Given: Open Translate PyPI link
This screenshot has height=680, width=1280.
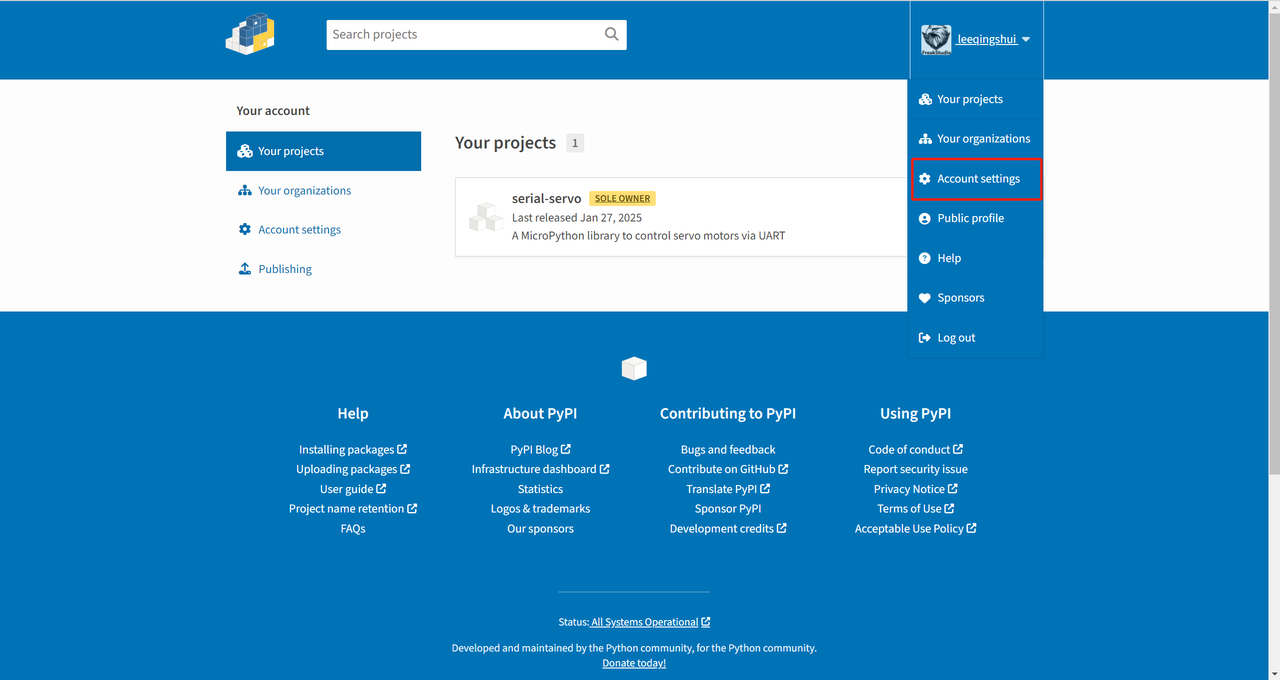Looking at the screenshot, I should [x=728, y=489].
